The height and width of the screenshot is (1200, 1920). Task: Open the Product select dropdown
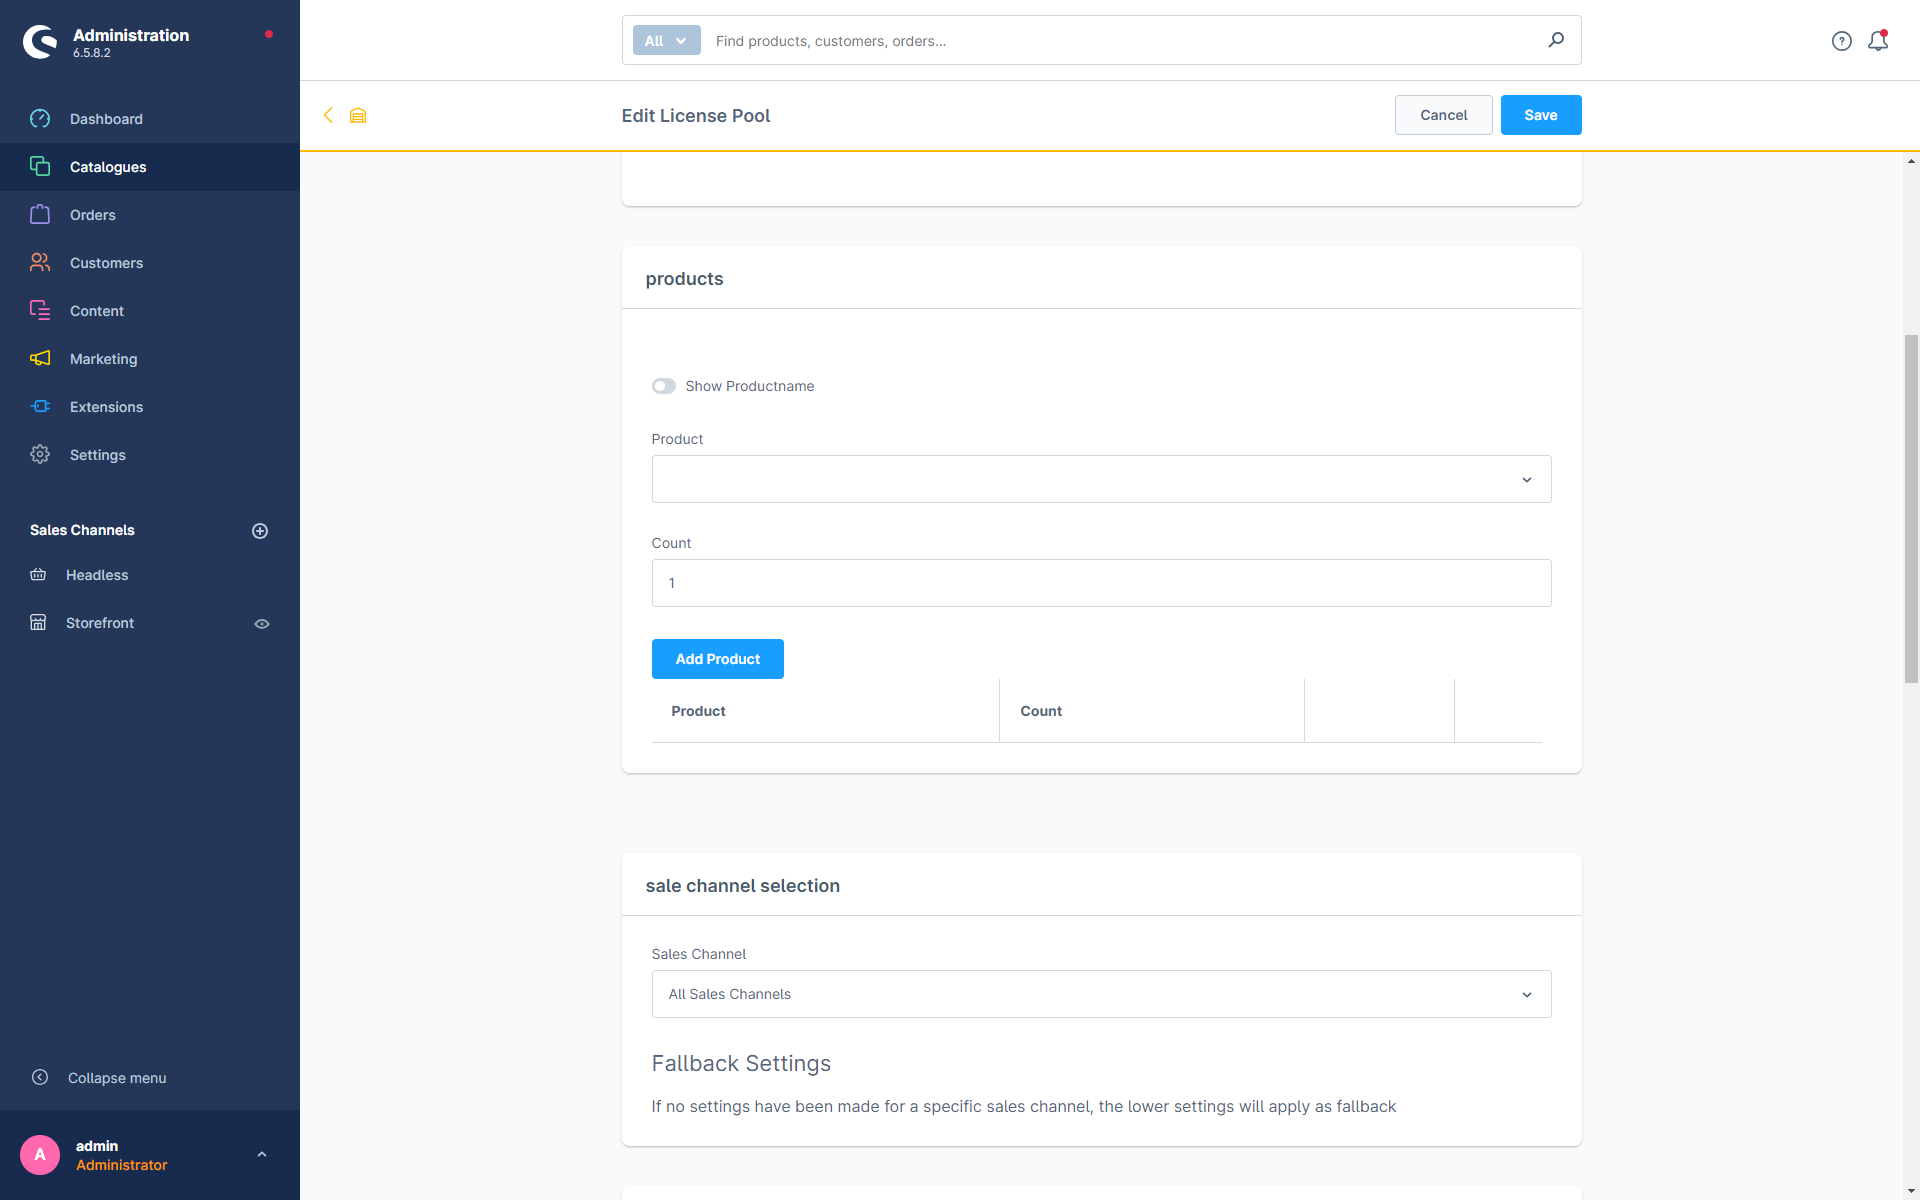point(1101,479)
